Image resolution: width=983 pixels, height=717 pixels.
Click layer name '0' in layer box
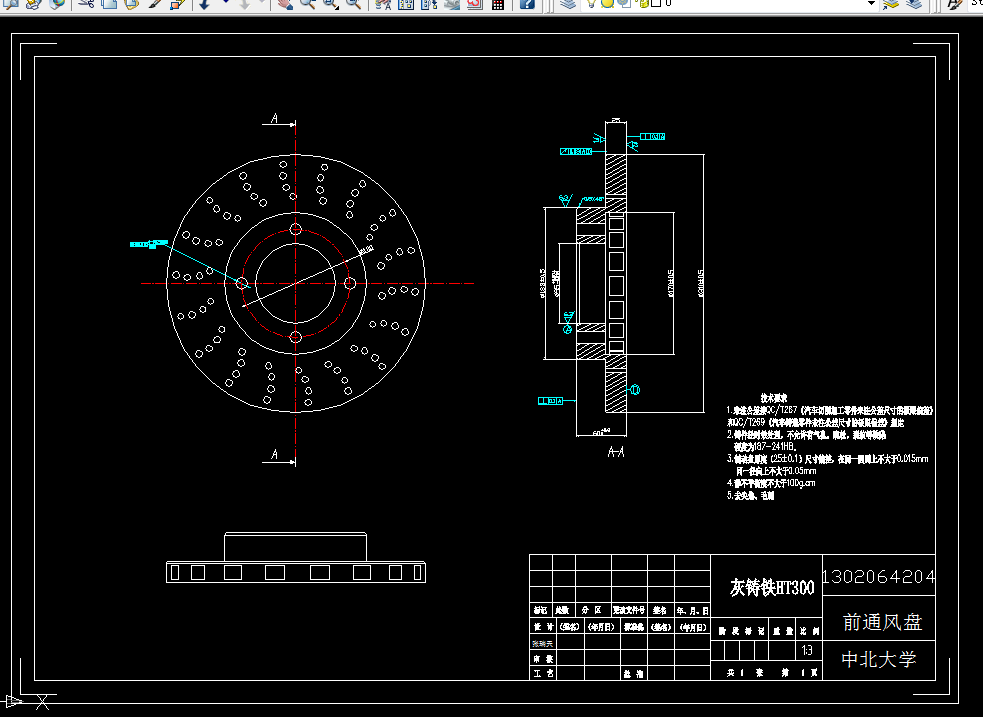(x=668, y=3)
